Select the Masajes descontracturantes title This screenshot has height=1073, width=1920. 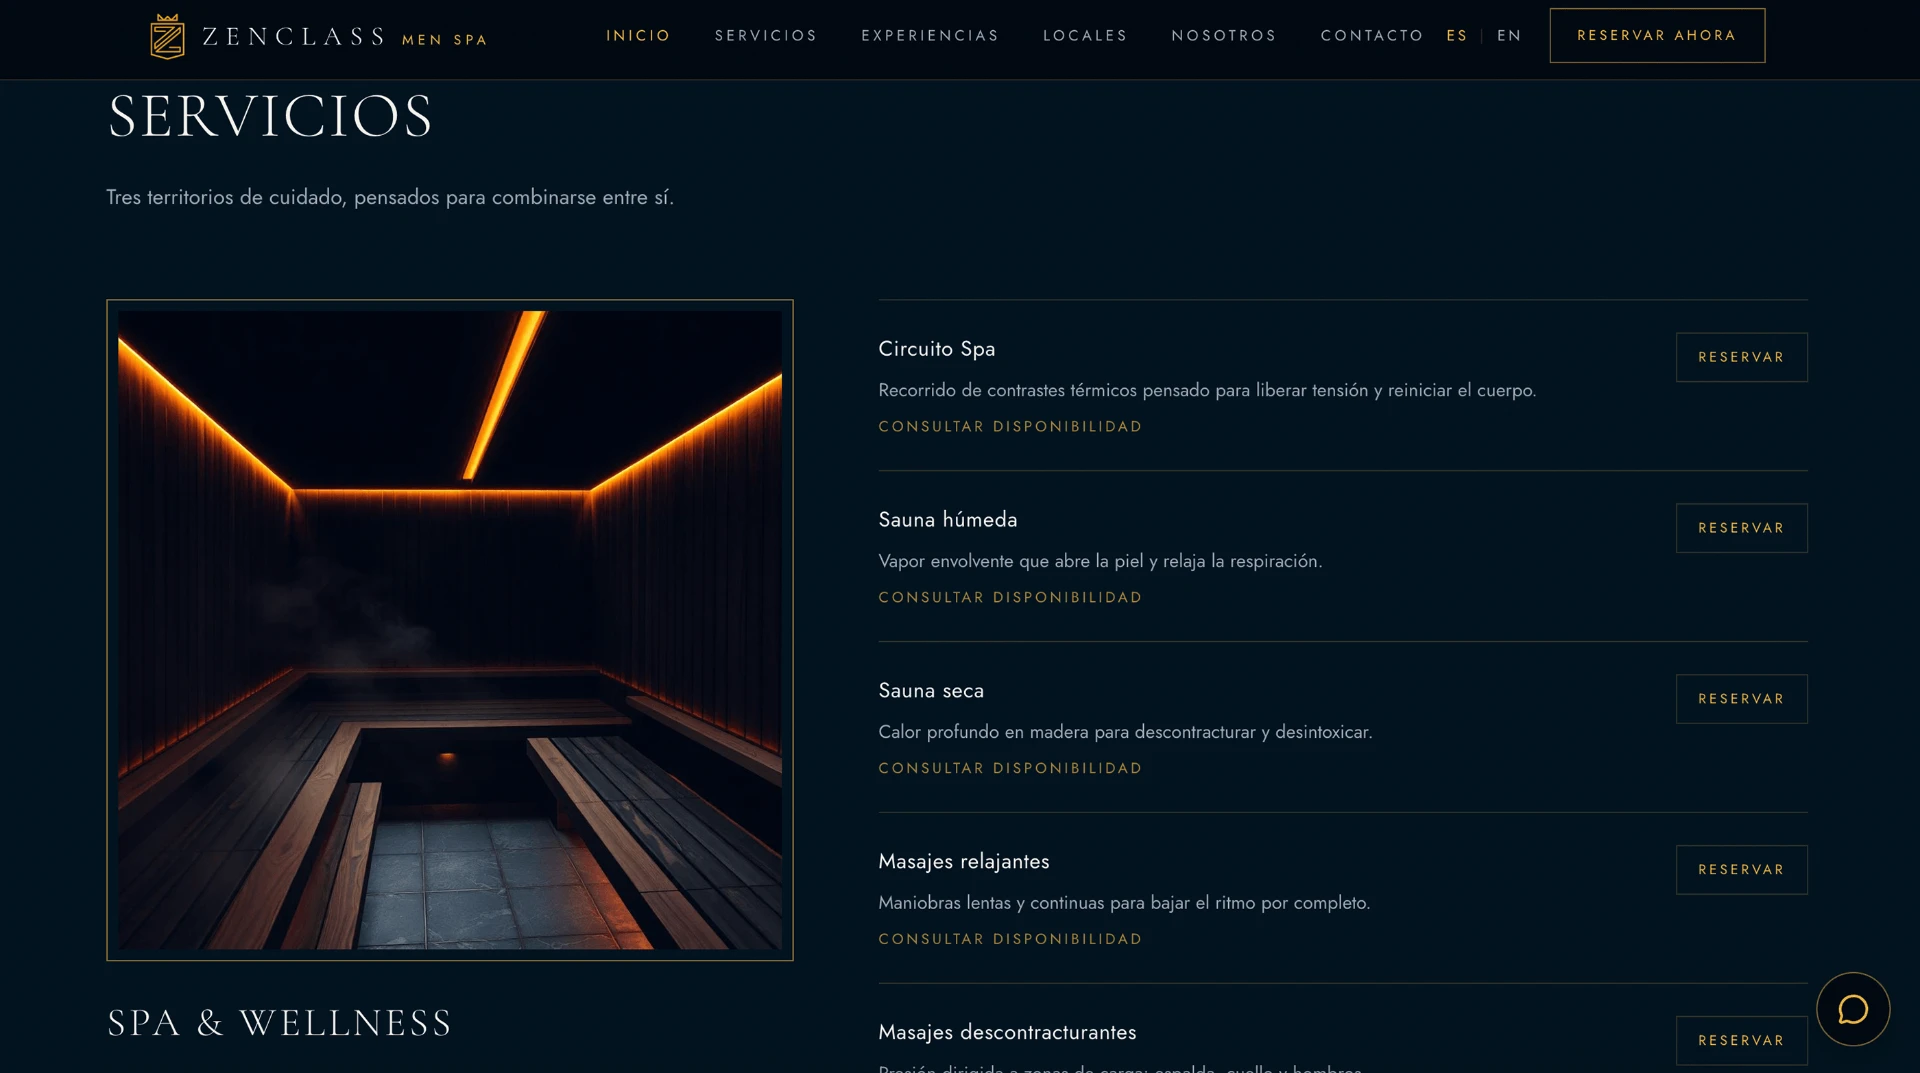point(1007,1032)
